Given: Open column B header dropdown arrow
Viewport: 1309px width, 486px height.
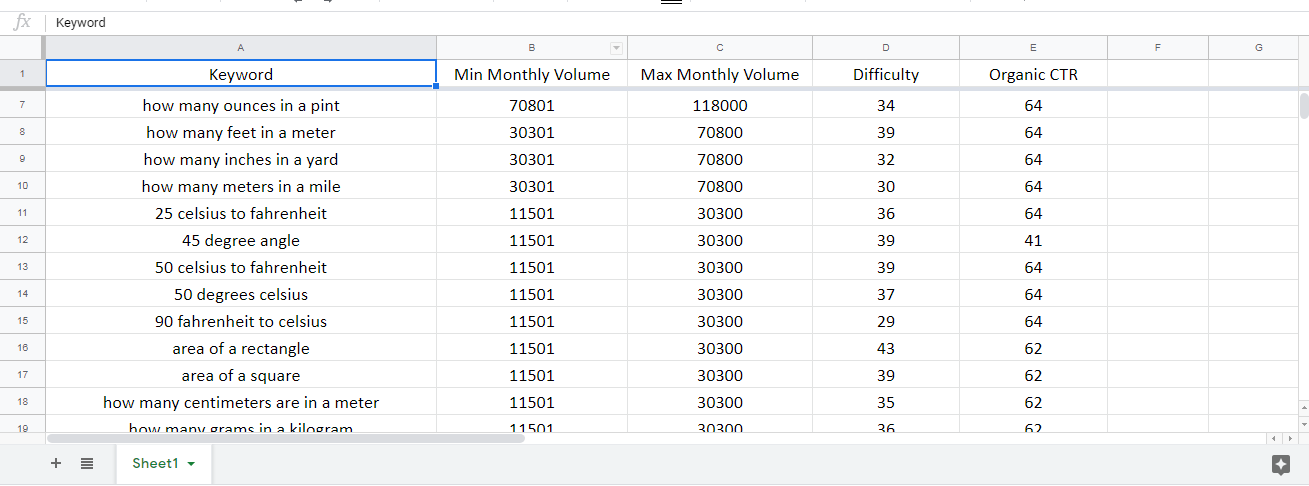Looking at the screenshot, I should point(616,48).
